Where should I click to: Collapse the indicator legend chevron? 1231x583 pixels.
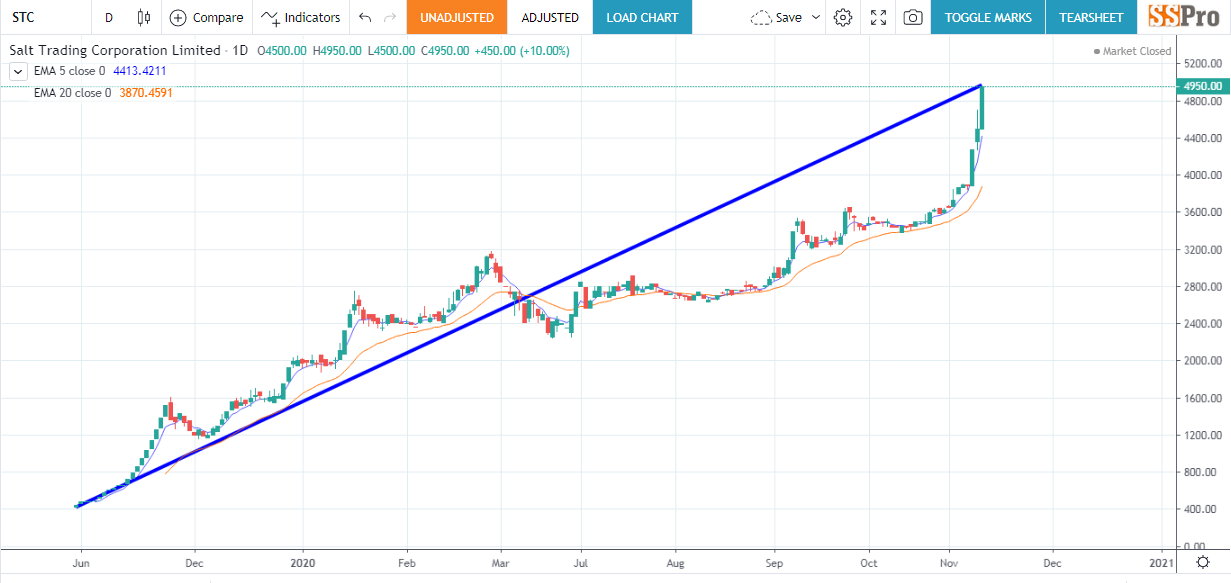click(17, 71)
